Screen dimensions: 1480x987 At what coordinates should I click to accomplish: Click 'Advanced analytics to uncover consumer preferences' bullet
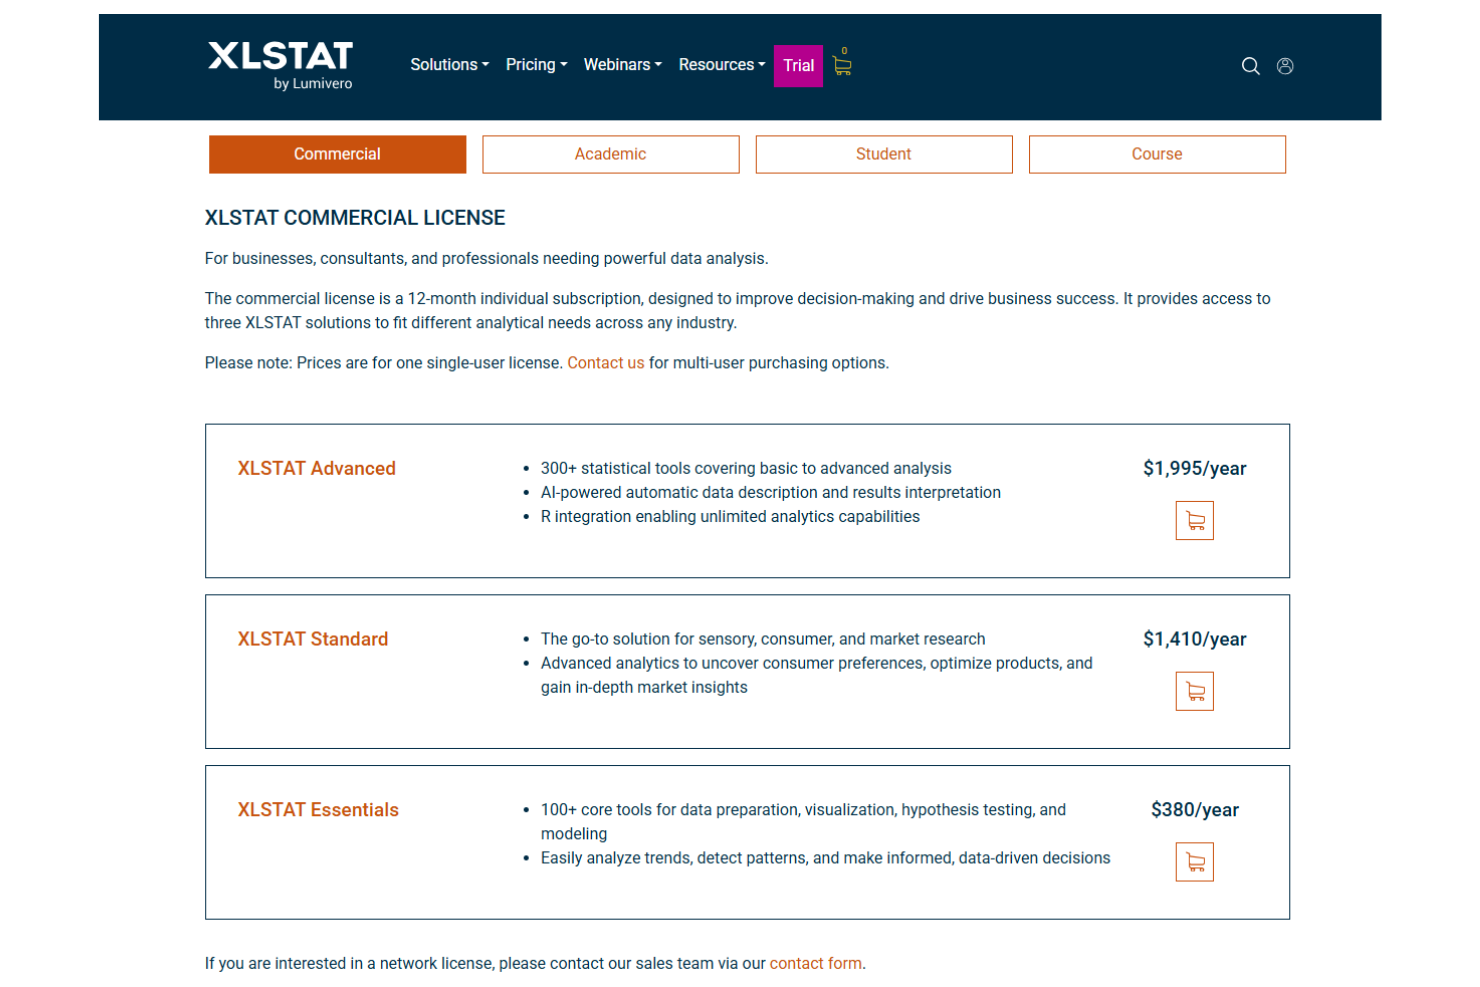pos(816,676)
